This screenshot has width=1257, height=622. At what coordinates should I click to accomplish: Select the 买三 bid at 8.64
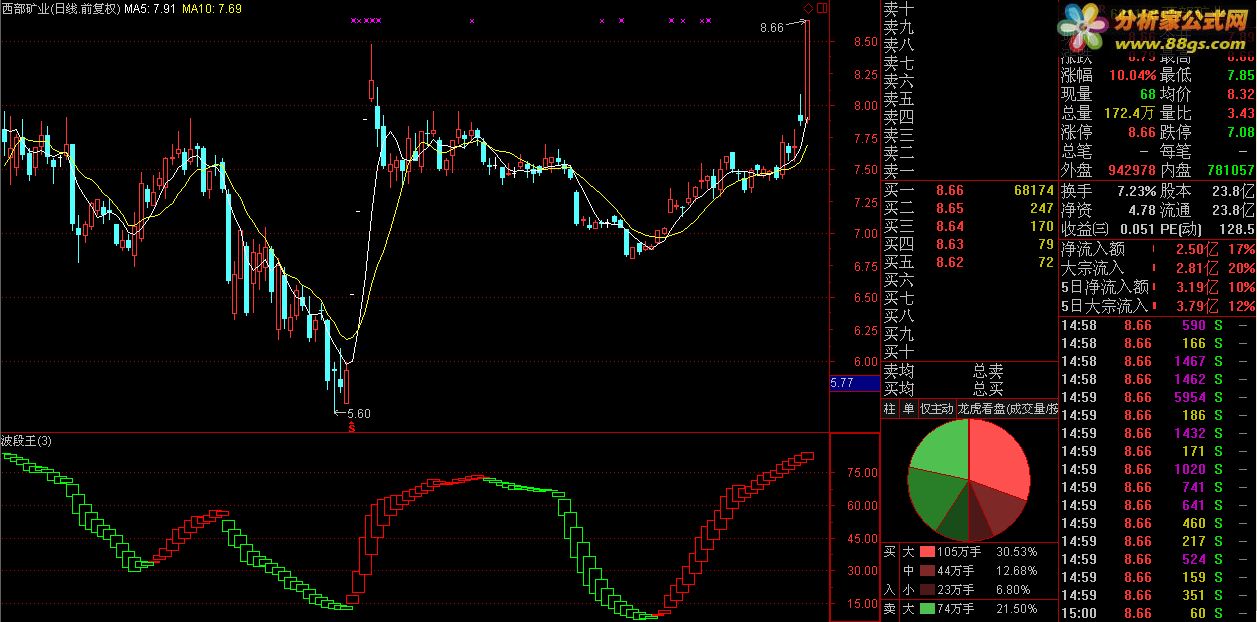pos(969,226)
